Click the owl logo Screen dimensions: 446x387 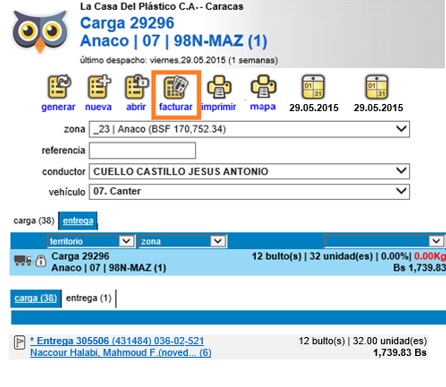(40, 31)
